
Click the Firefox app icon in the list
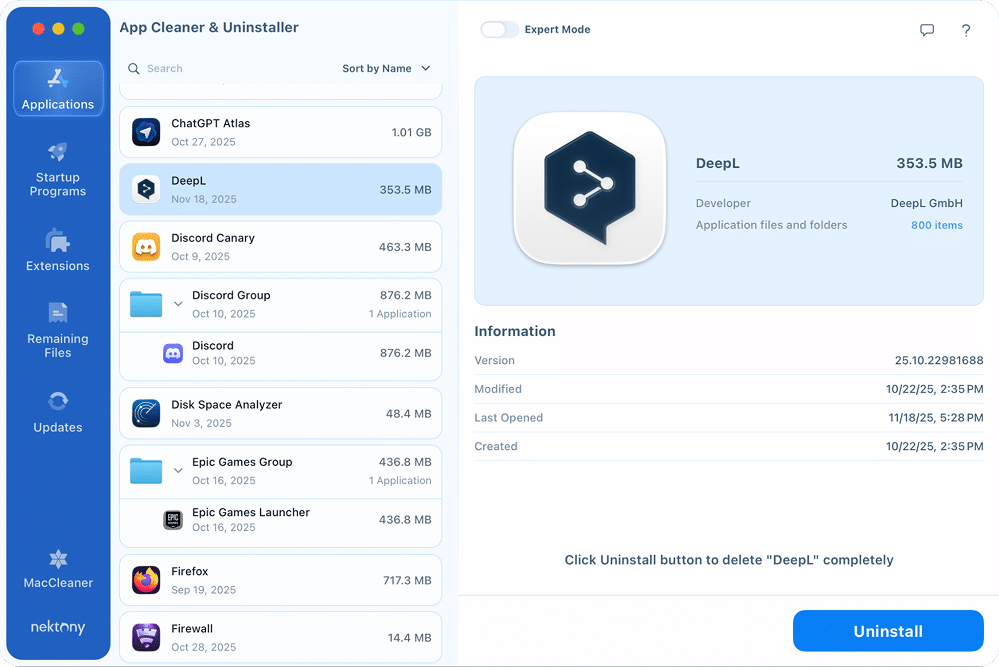[x=146, y=579]
